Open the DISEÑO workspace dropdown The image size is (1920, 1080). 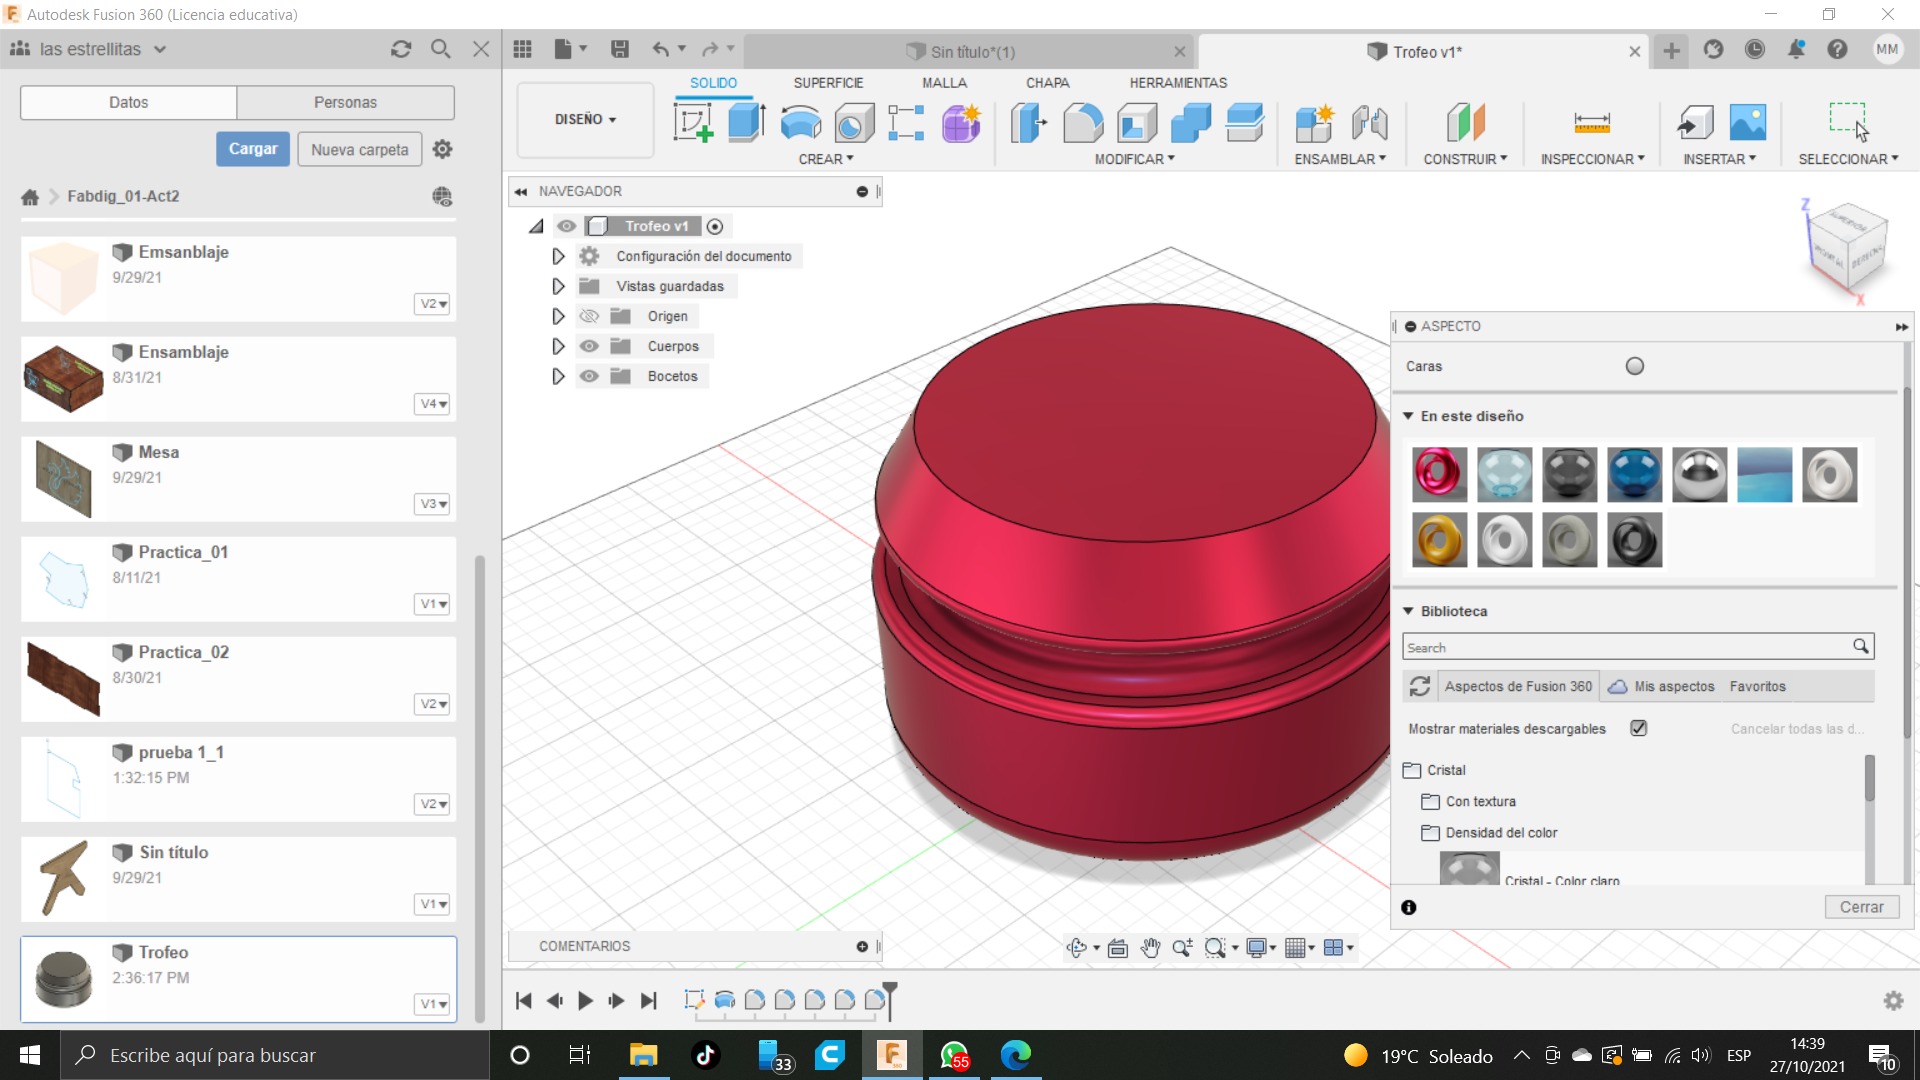585,119
